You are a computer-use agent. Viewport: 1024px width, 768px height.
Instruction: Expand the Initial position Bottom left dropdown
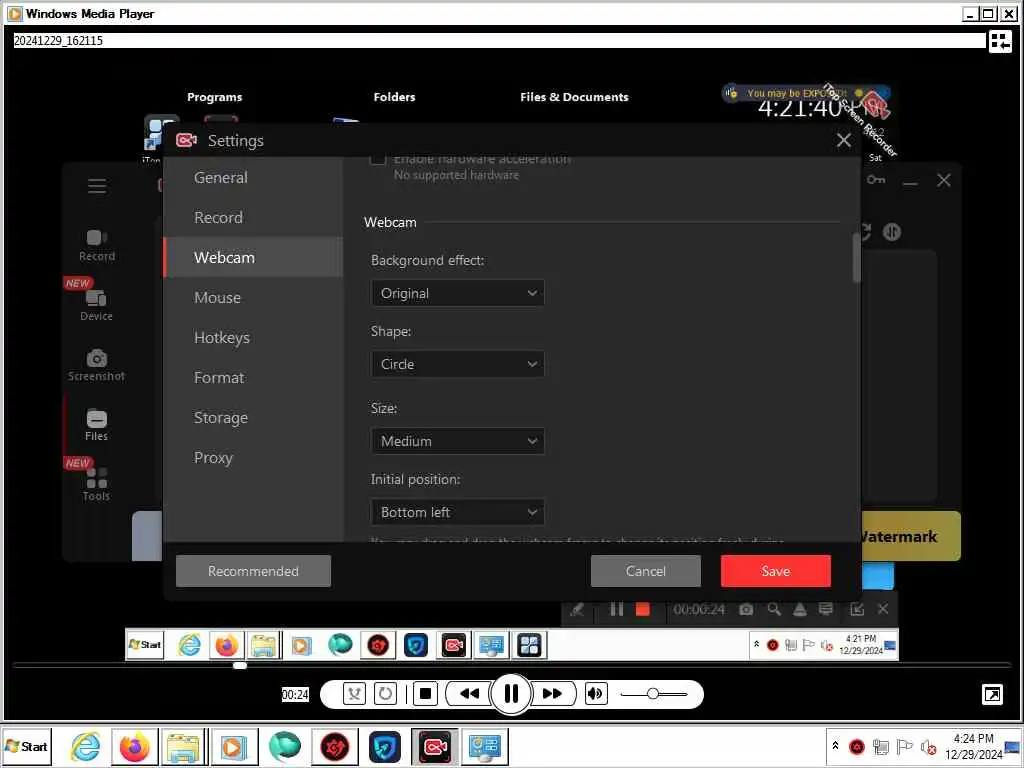point(457,513)
